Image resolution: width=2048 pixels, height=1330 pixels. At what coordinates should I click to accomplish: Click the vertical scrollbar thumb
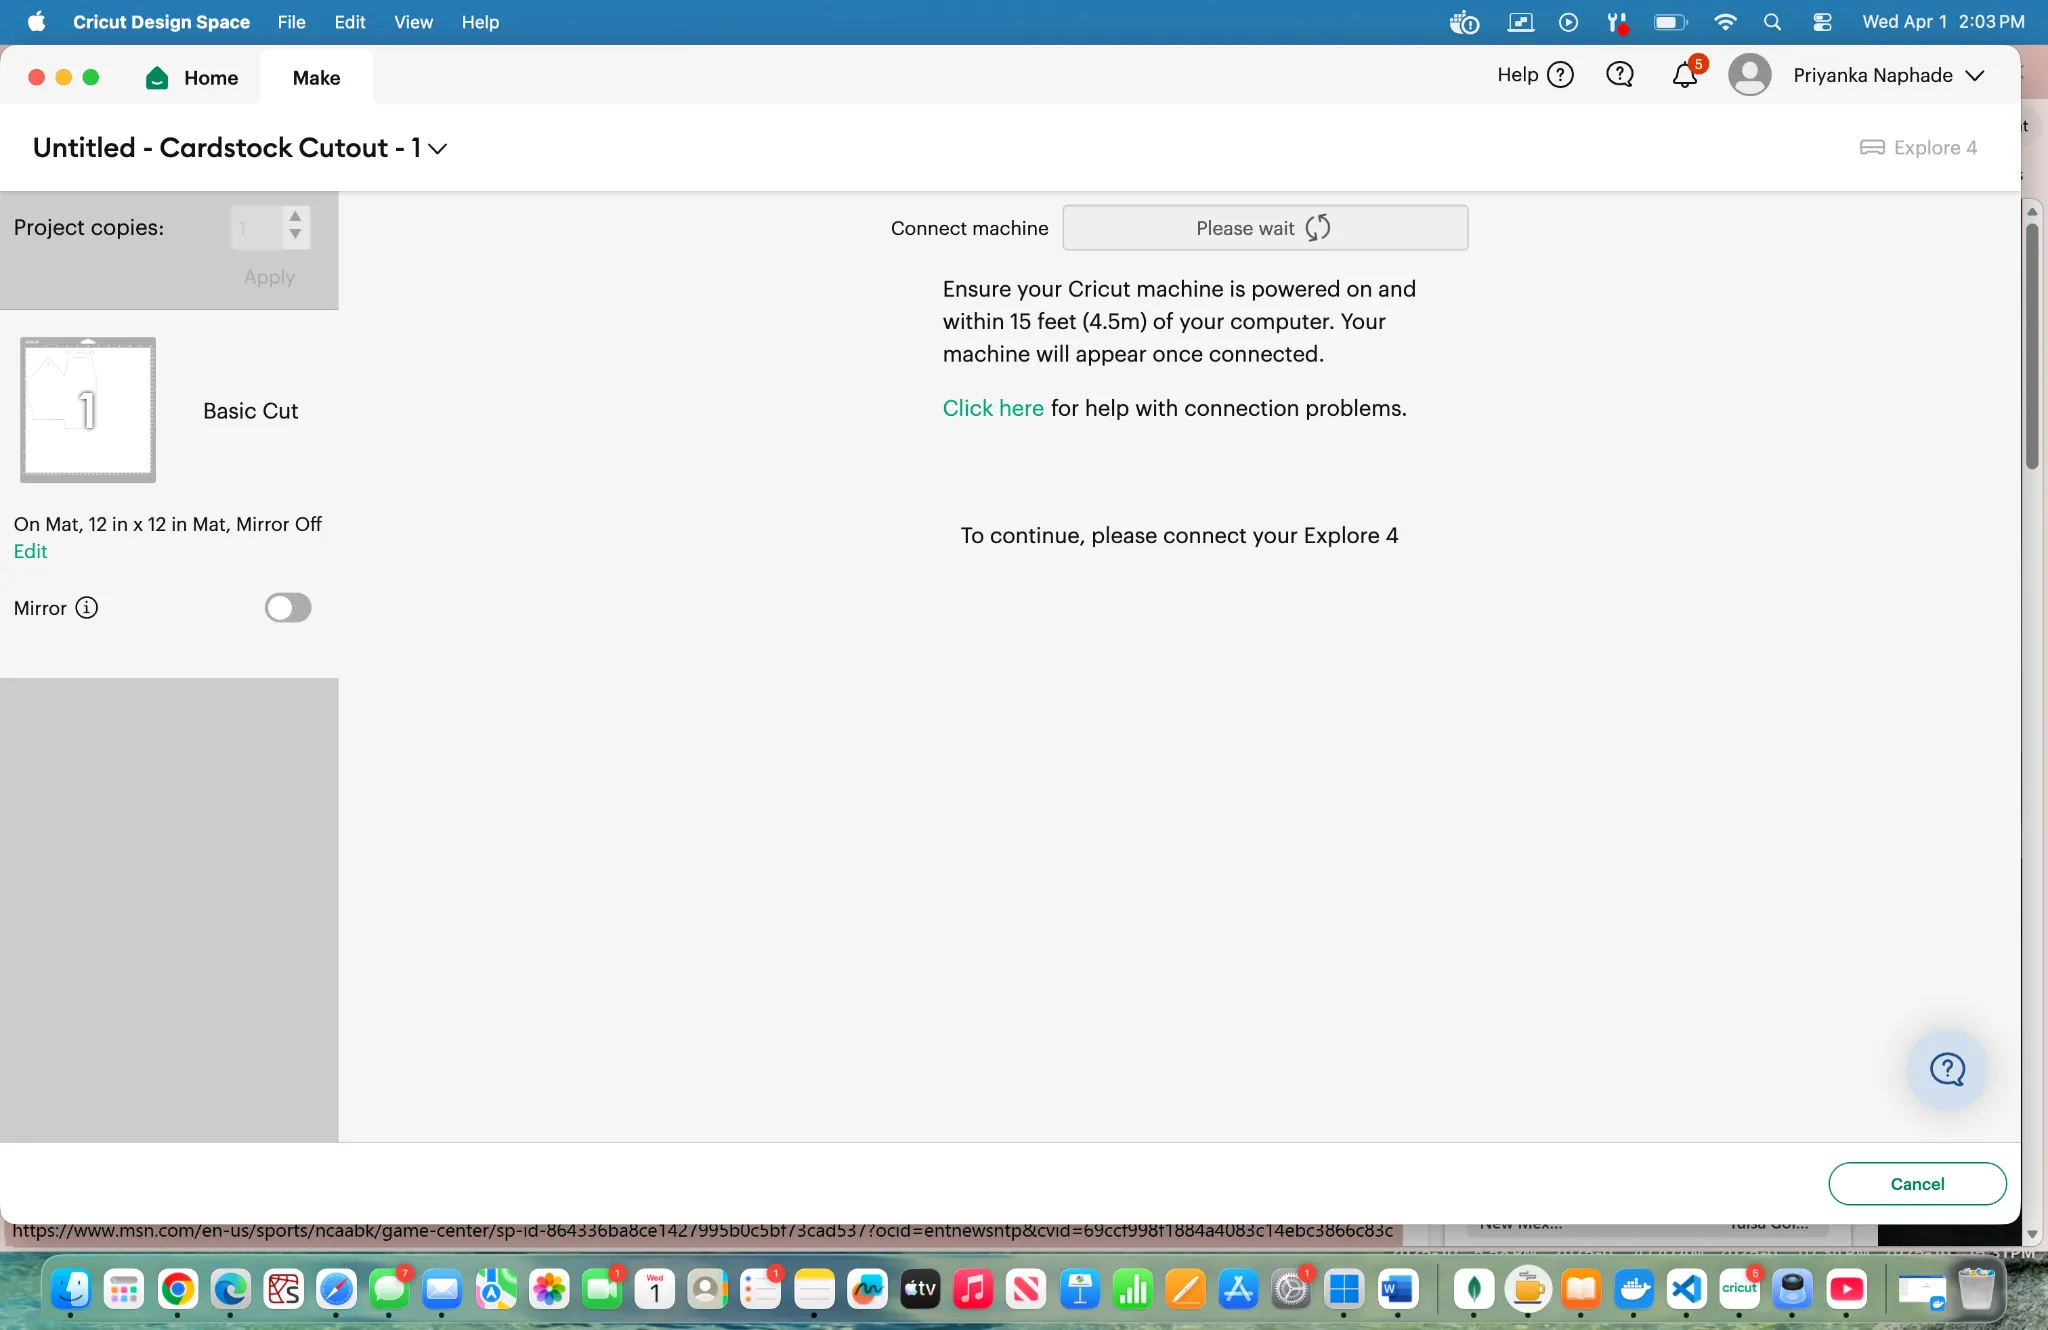pyautogui.click(x=2032, y=345)
